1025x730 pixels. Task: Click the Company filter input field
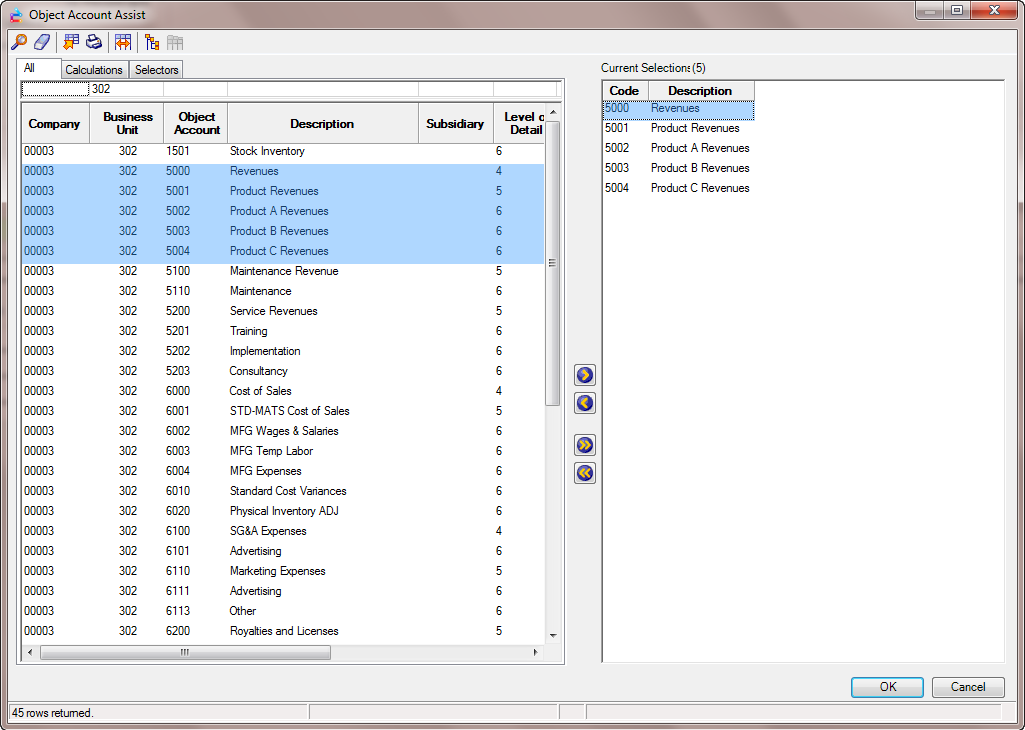55,89
